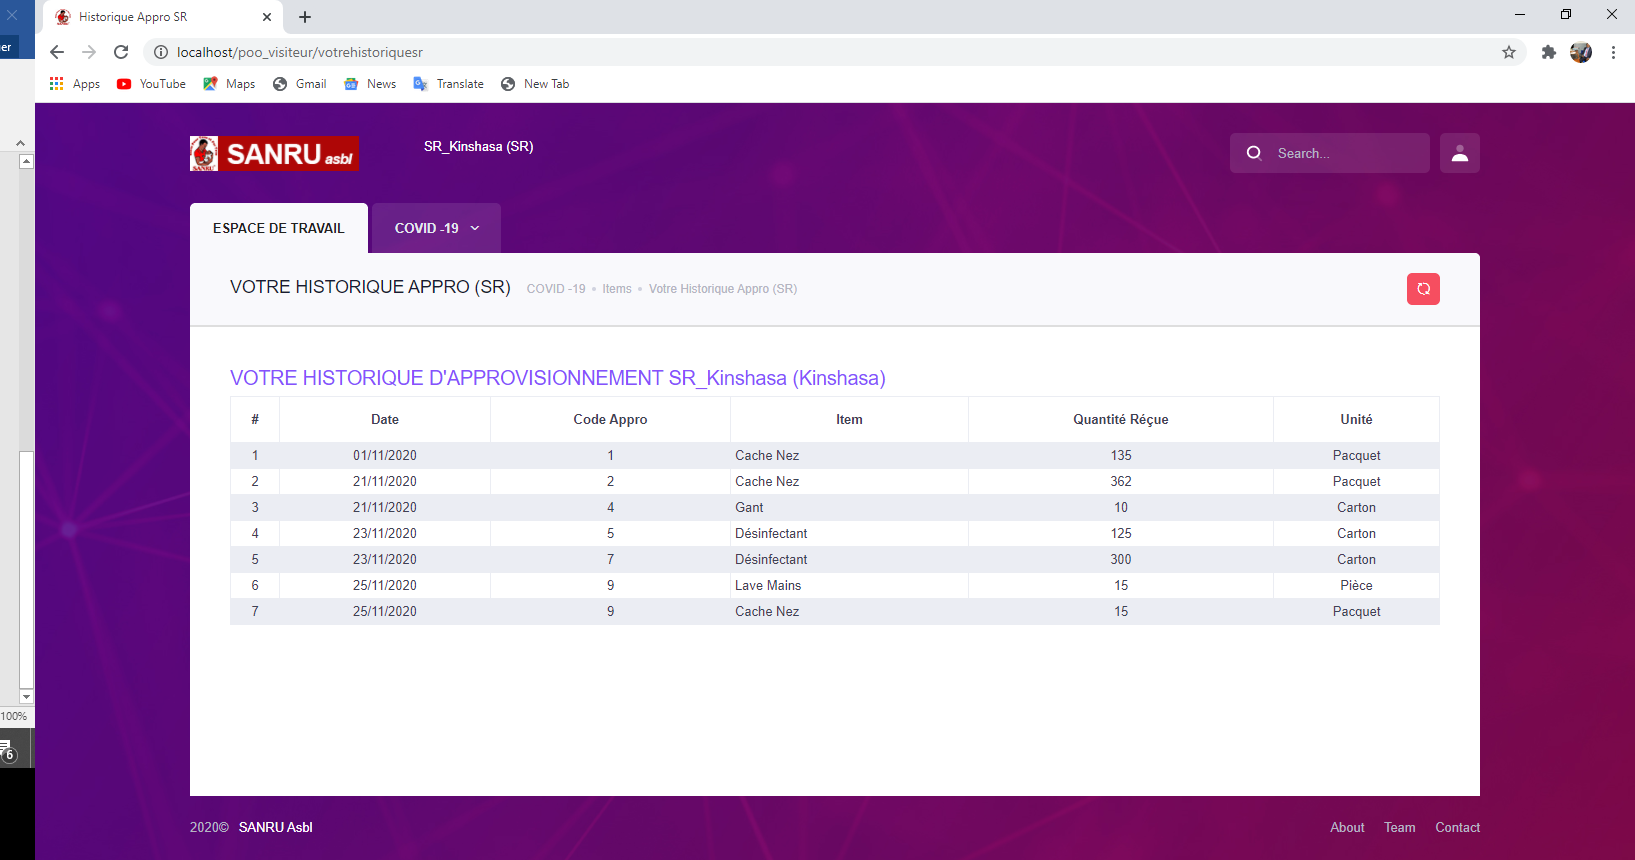1635x860 pixels.
Task: Open the About footer link
Action: click(x=1347, y=827)
